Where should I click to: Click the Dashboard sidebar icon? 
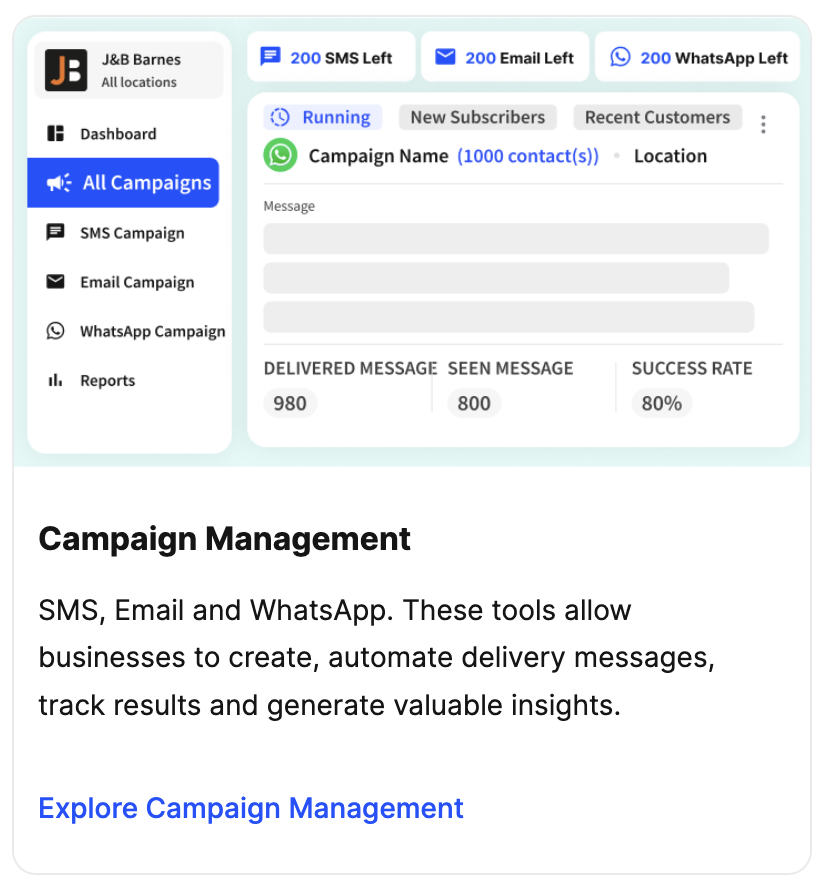tap(56, 134)
